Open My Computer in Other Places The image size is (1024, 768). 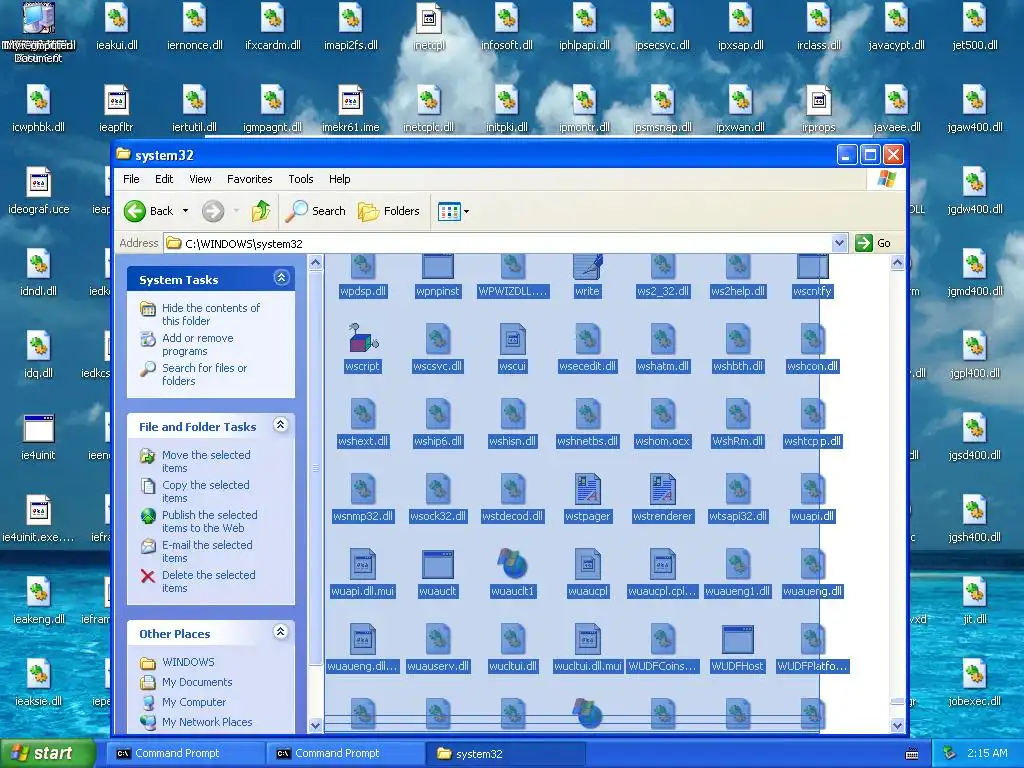[193, 702]
